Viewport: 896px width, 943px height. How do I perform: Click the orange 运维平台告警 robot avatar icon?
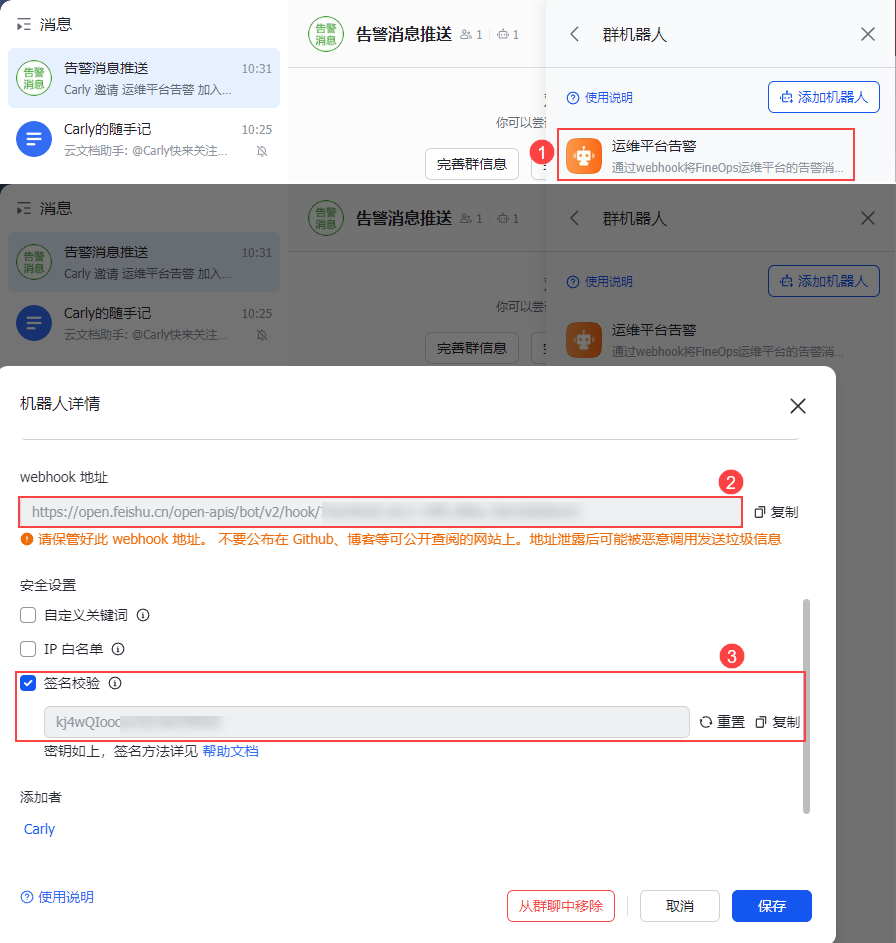(583, 156)
